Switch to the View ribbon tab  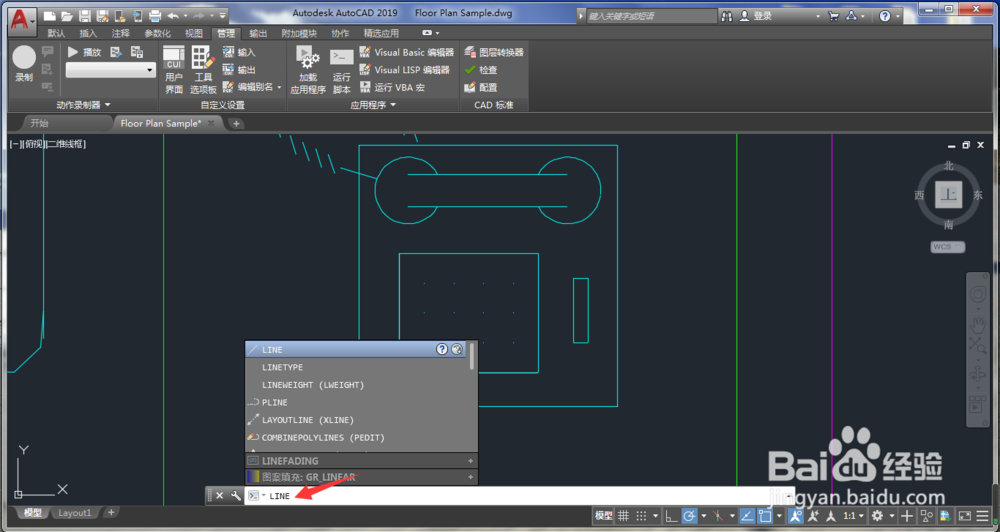(194, 33)
